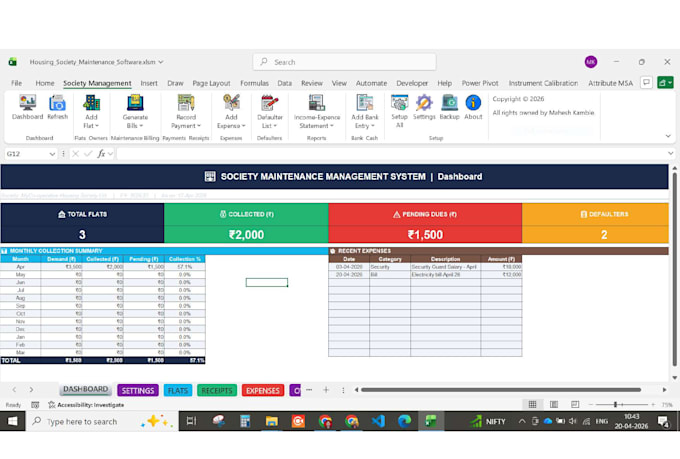The image size is (680, 459).
Task: Click Generate Bills icon
Action: 135,112
